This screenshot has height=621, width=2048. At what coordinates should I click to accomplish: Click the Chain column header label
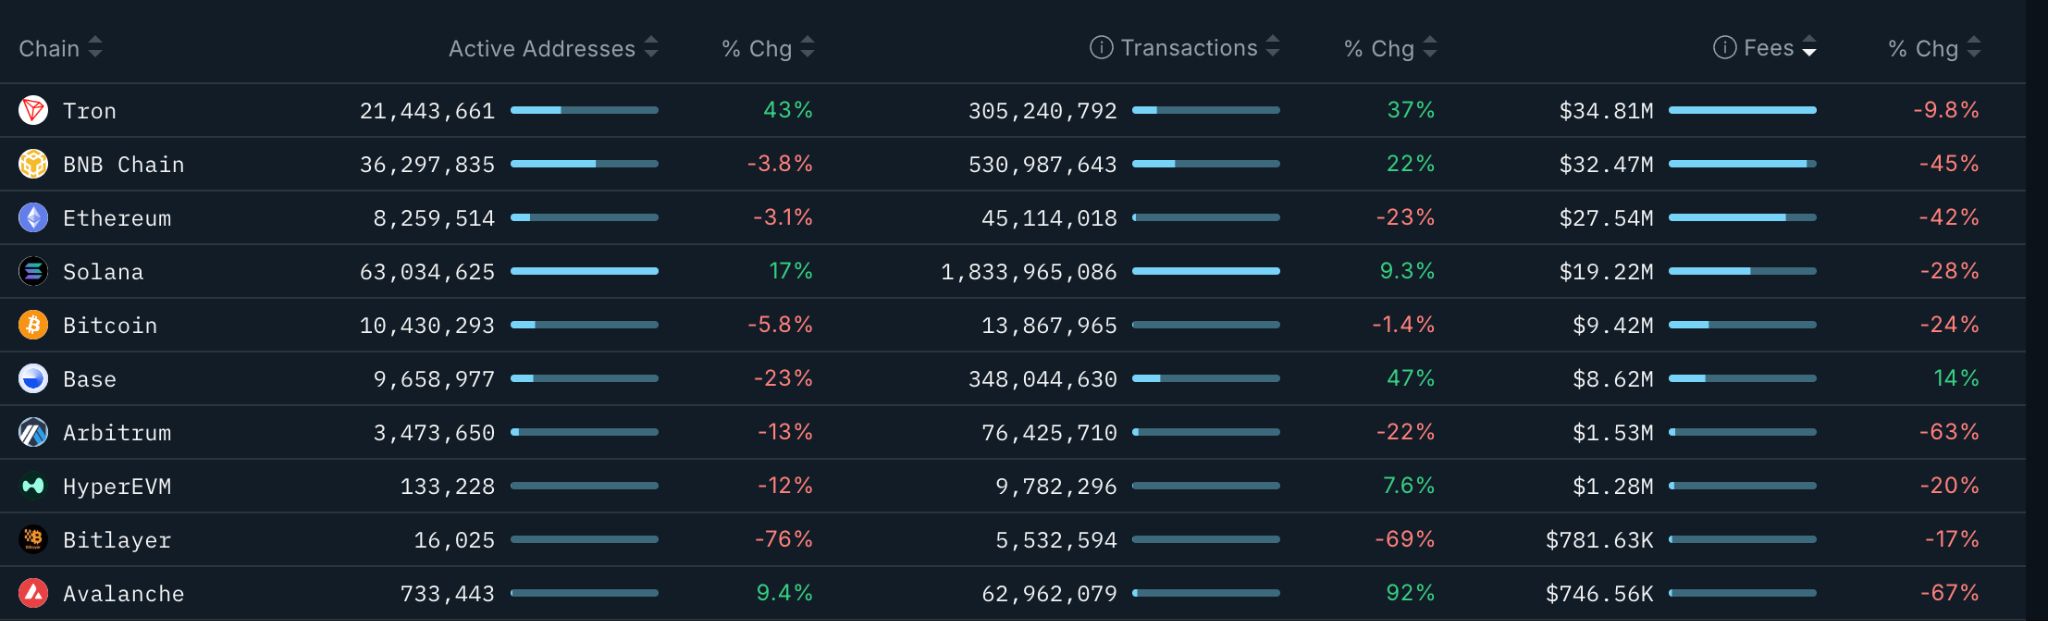[x=50, y=47]
